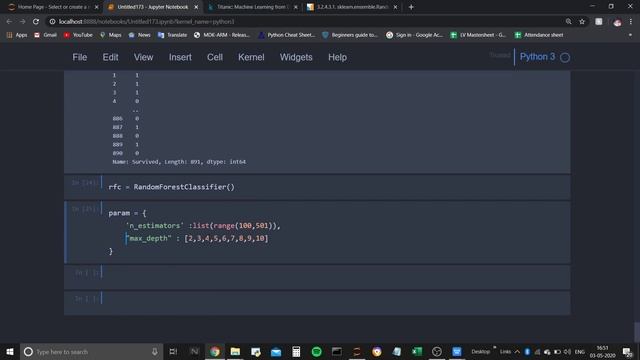The image size is (640, 360).
Task: Open the Insert menu
Action: point(180,57)
